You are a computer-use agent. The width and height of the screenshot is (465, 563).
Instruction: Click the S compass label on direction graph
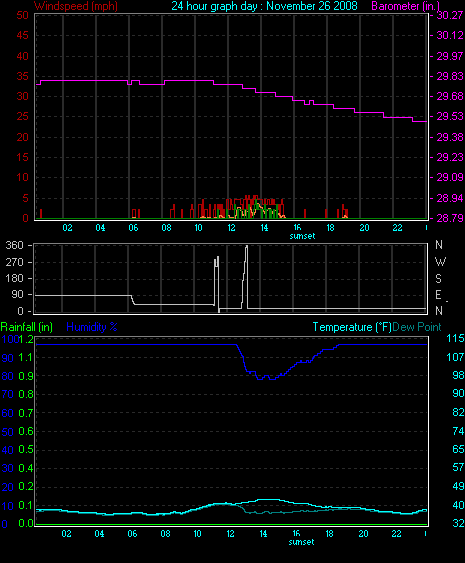pyautogui.click(x=438, y=278)
